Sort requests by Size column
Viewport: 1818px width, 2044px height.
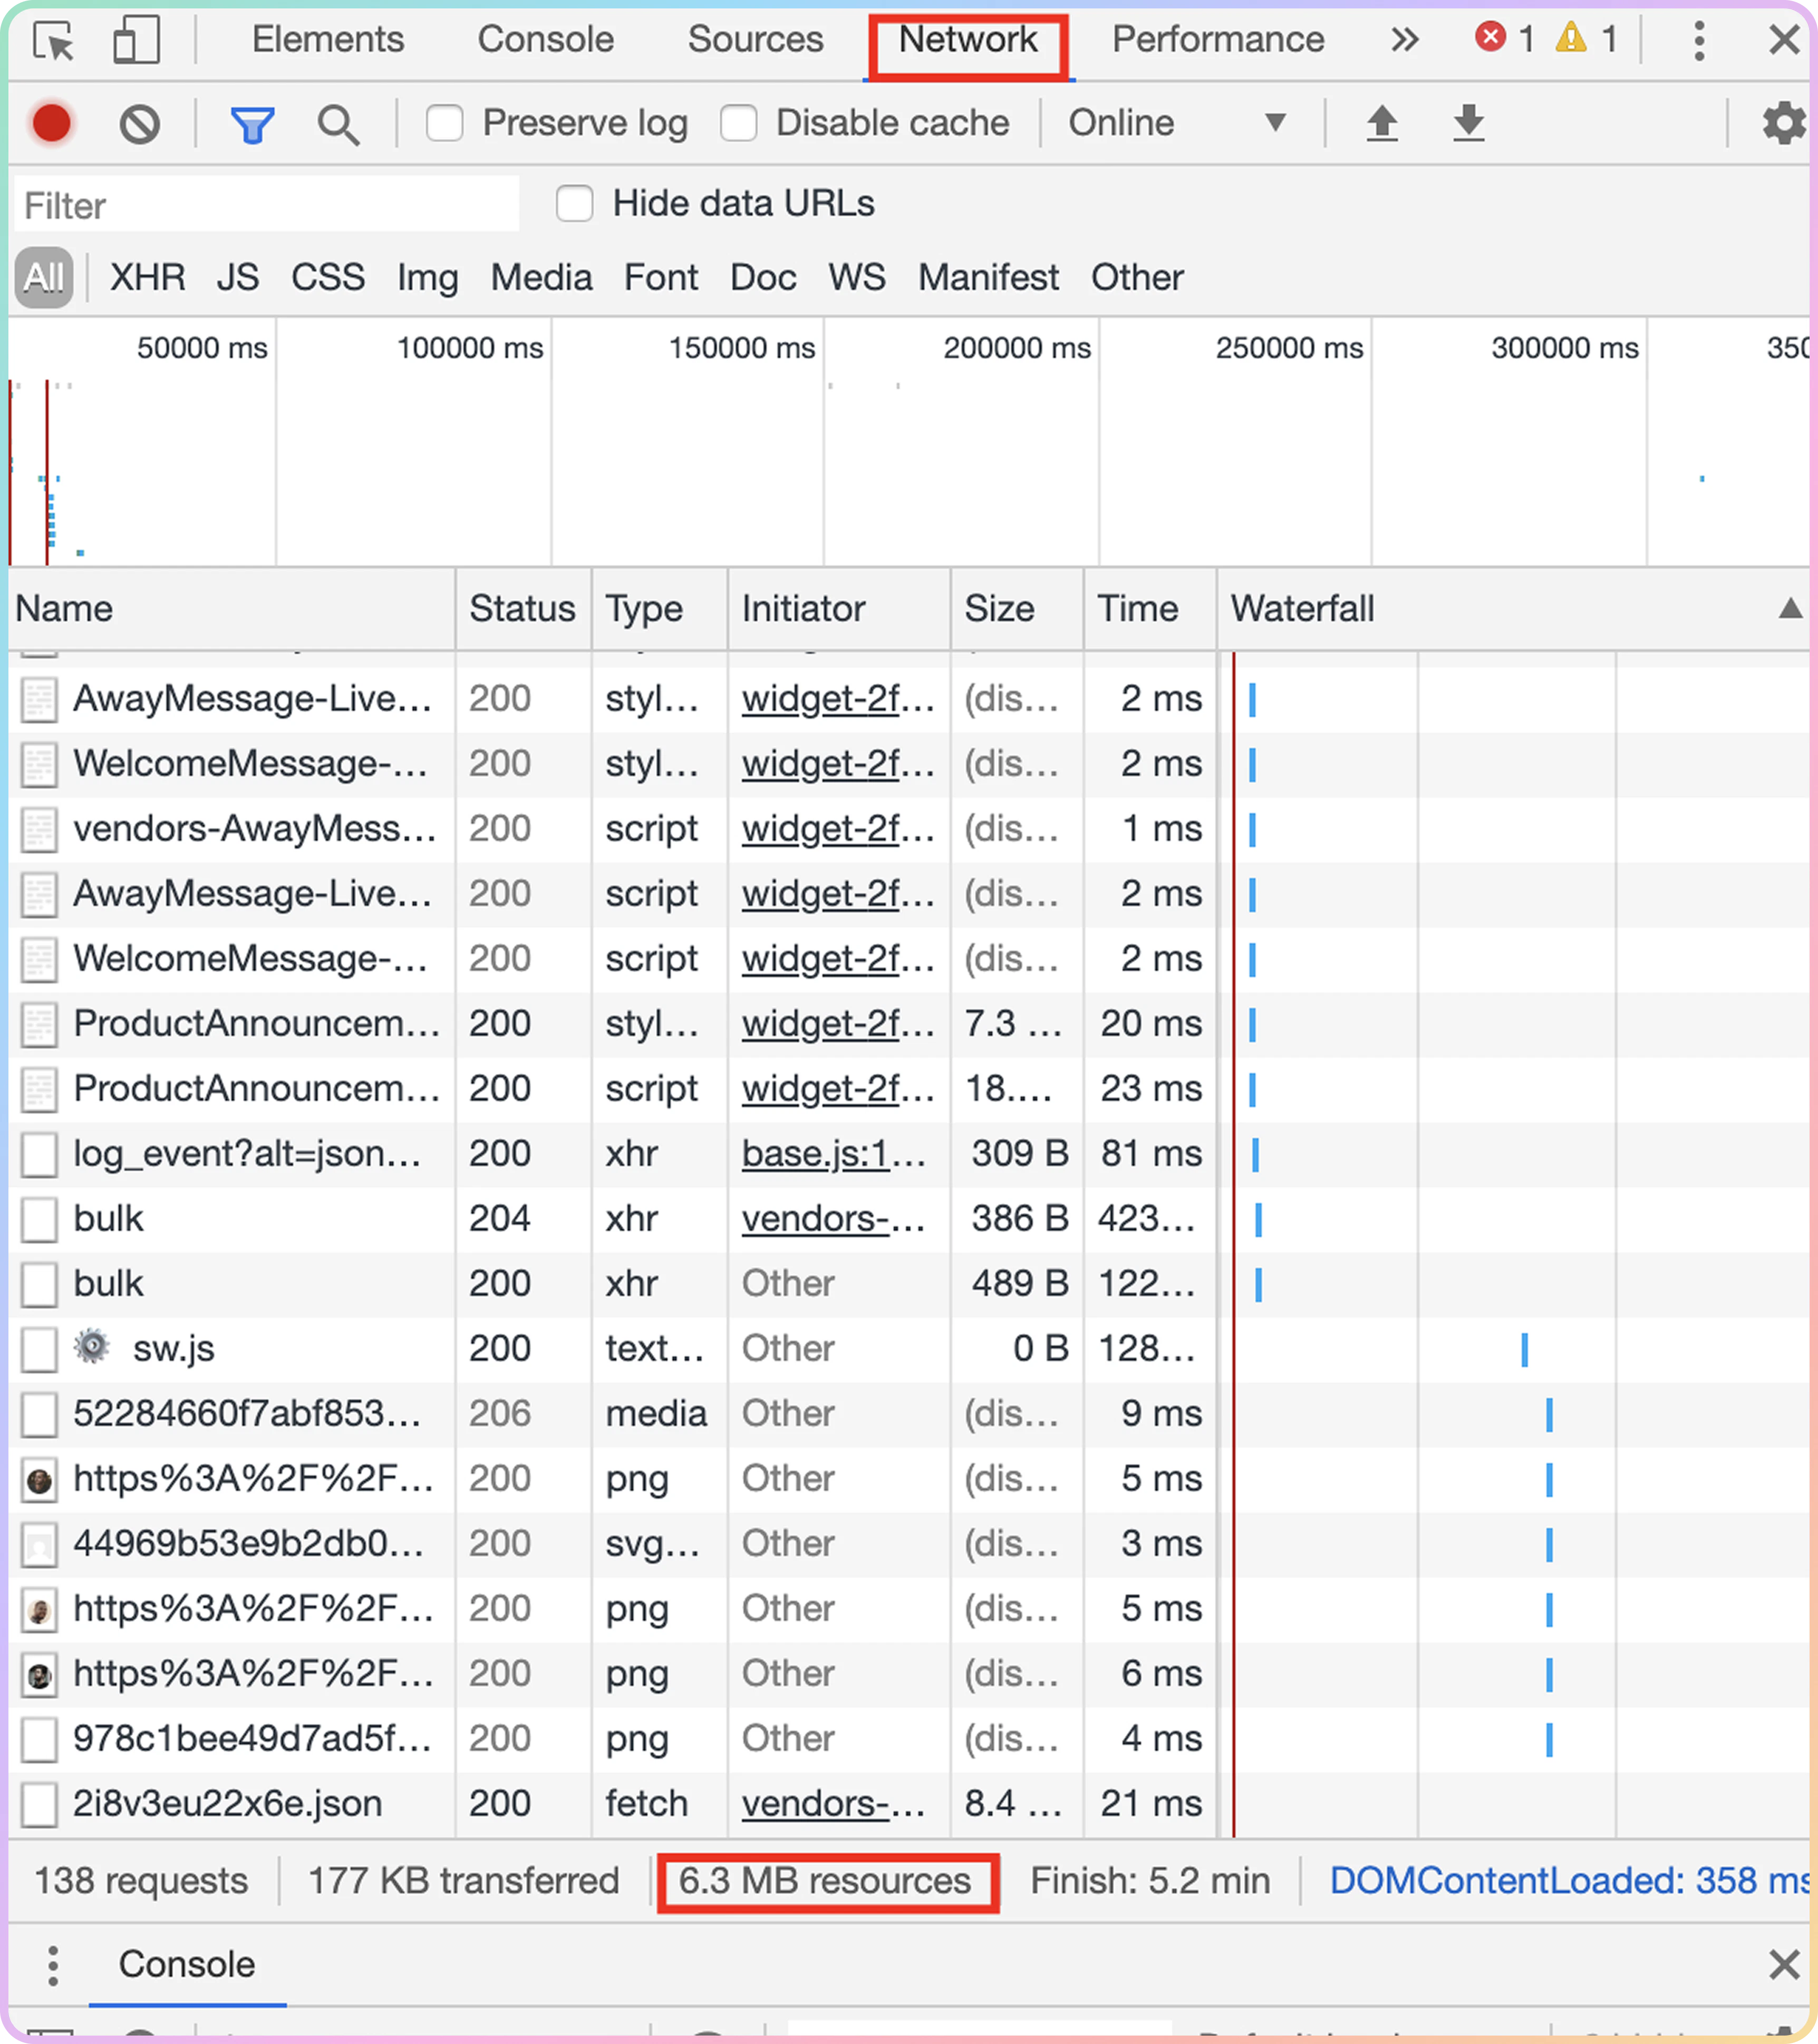[1000, 609]
